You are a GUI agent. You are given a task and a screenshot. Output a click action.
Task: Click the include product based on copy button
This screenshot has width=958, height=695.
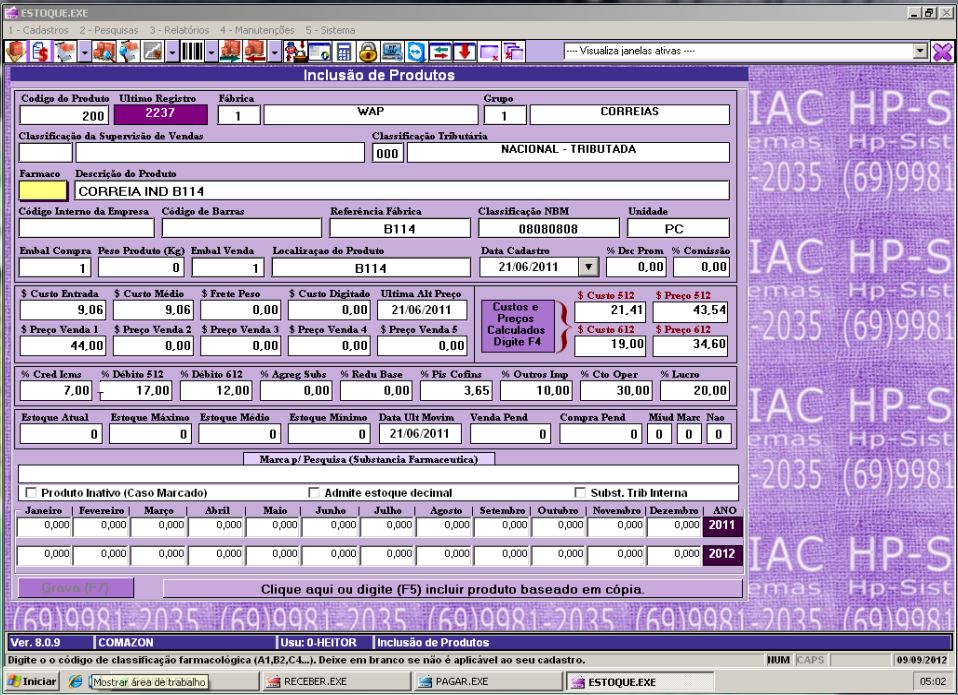[x=452, y=589]
